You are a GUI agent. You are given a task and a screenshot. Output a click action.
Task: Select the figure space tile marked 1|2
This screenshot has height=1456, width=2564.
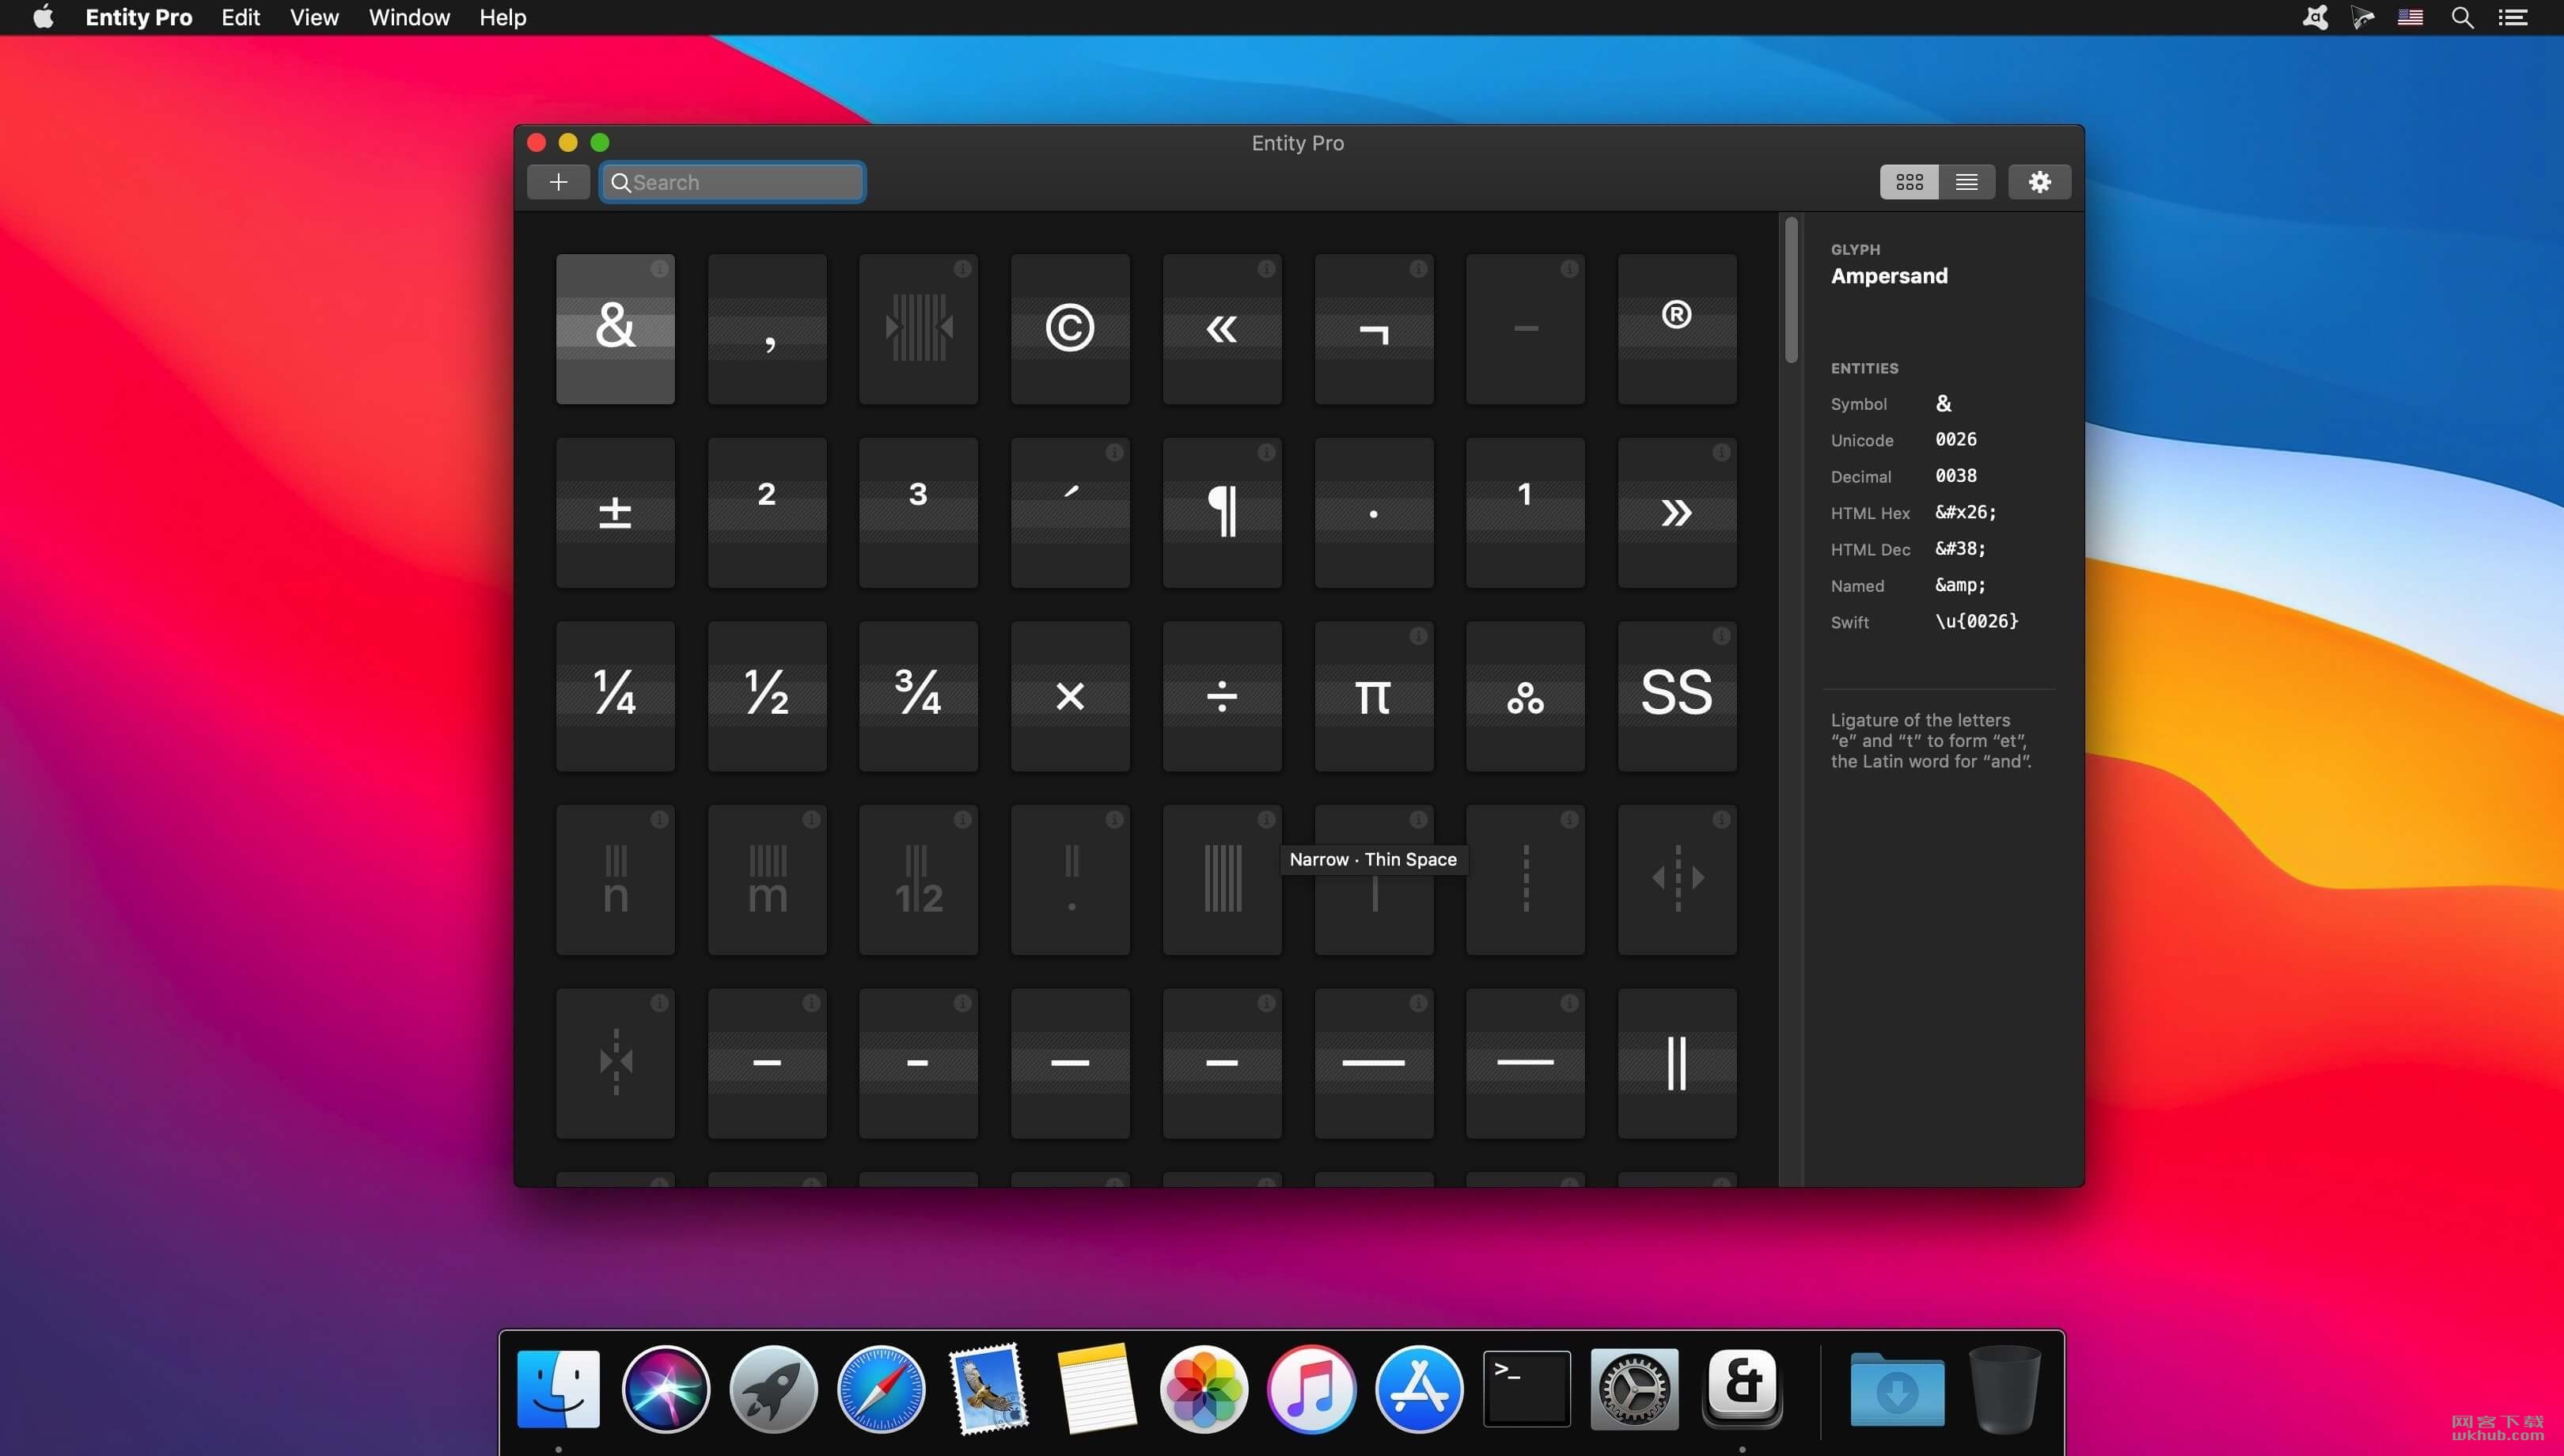(918, 880)
